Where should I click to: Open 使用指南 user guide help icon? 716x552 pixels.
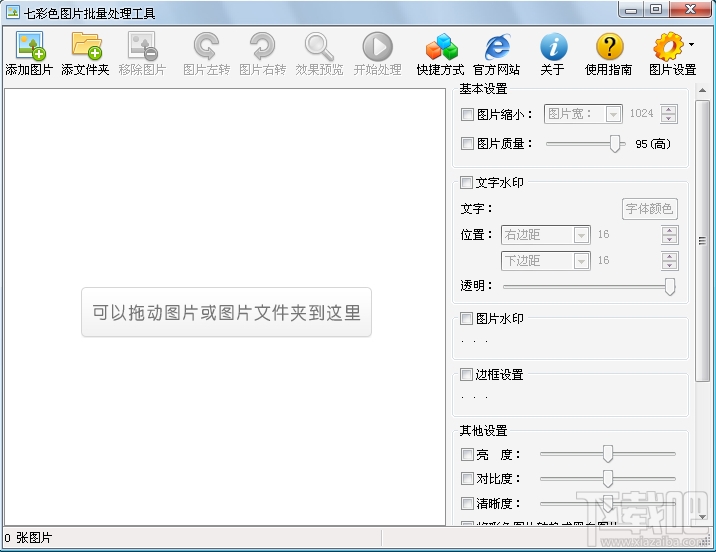coord(610,46)
